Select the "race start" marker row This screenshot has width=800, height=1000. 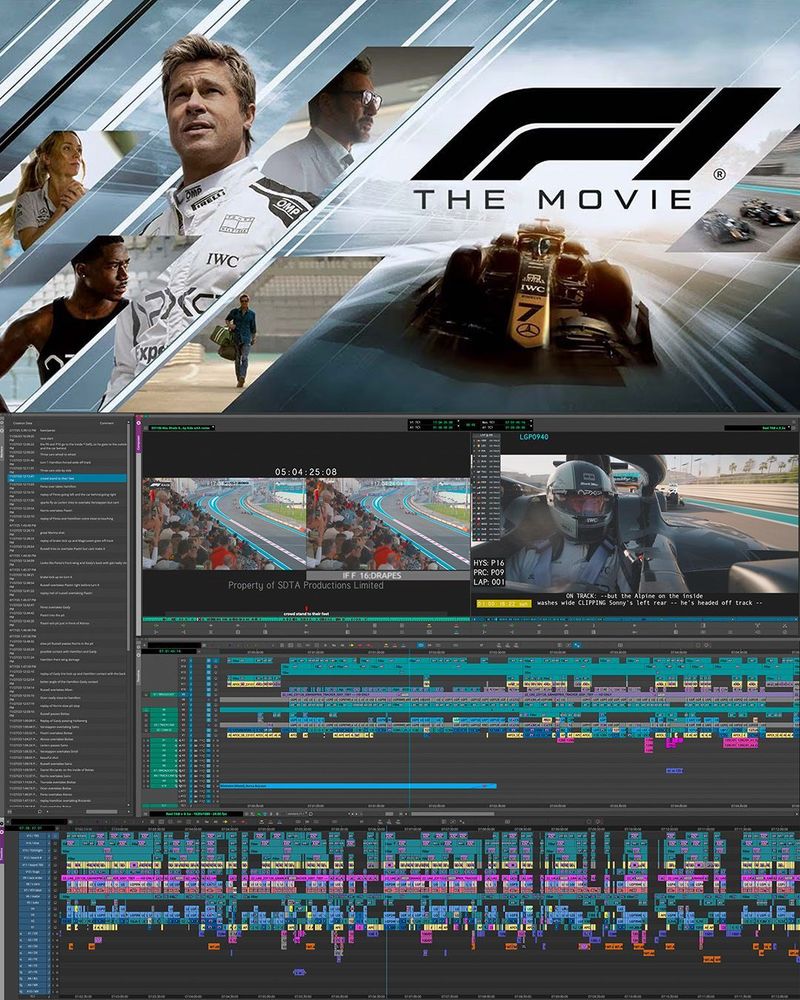[x=67, y=439]
